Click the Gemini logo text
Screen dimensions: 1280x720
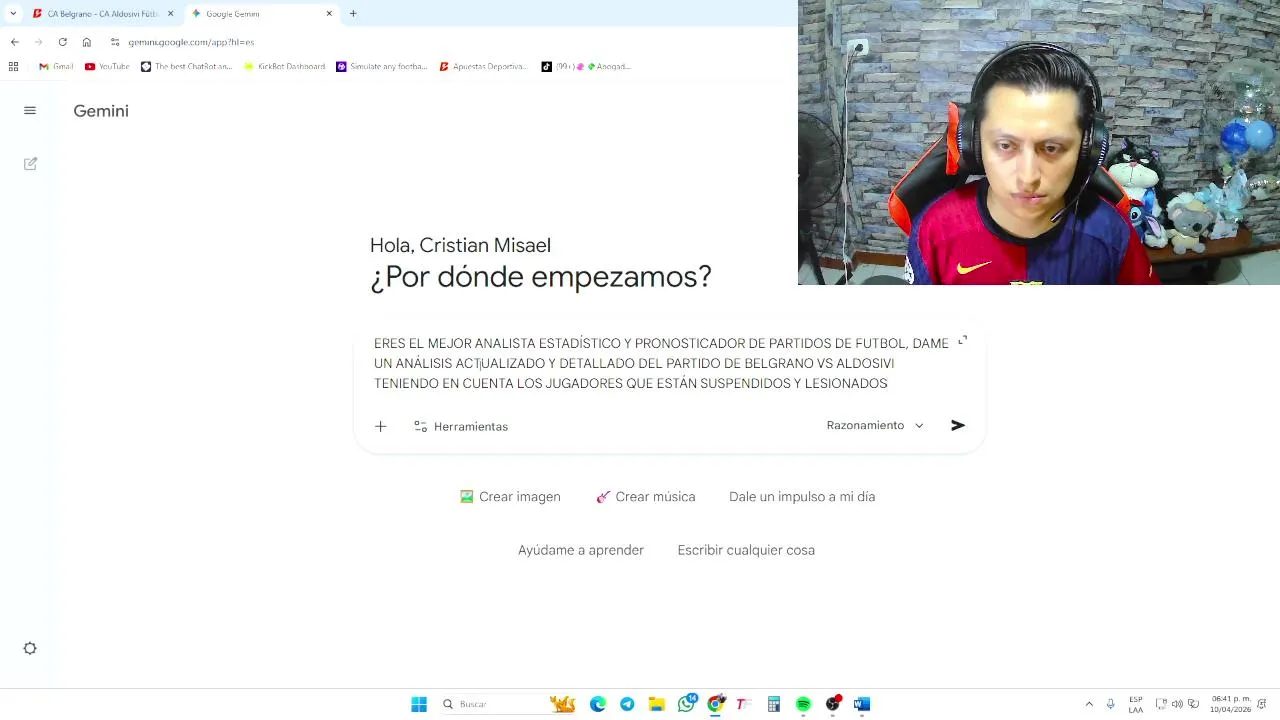(x=101, y=111)
